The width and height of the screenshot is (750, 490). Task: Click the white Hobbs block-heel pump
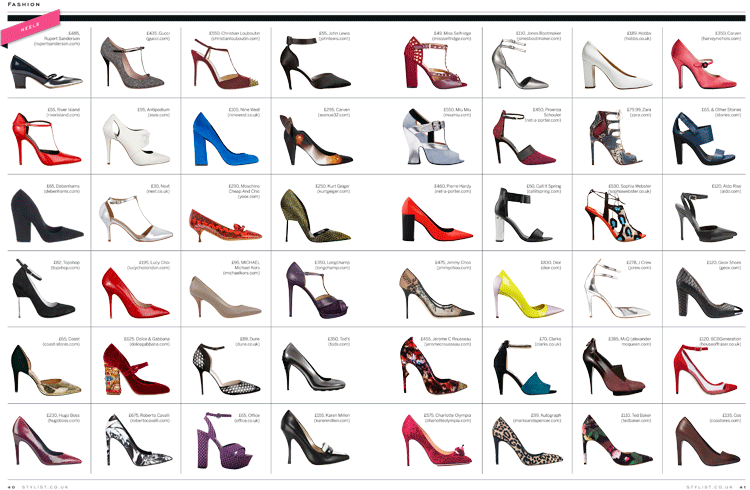coord(617,65)
